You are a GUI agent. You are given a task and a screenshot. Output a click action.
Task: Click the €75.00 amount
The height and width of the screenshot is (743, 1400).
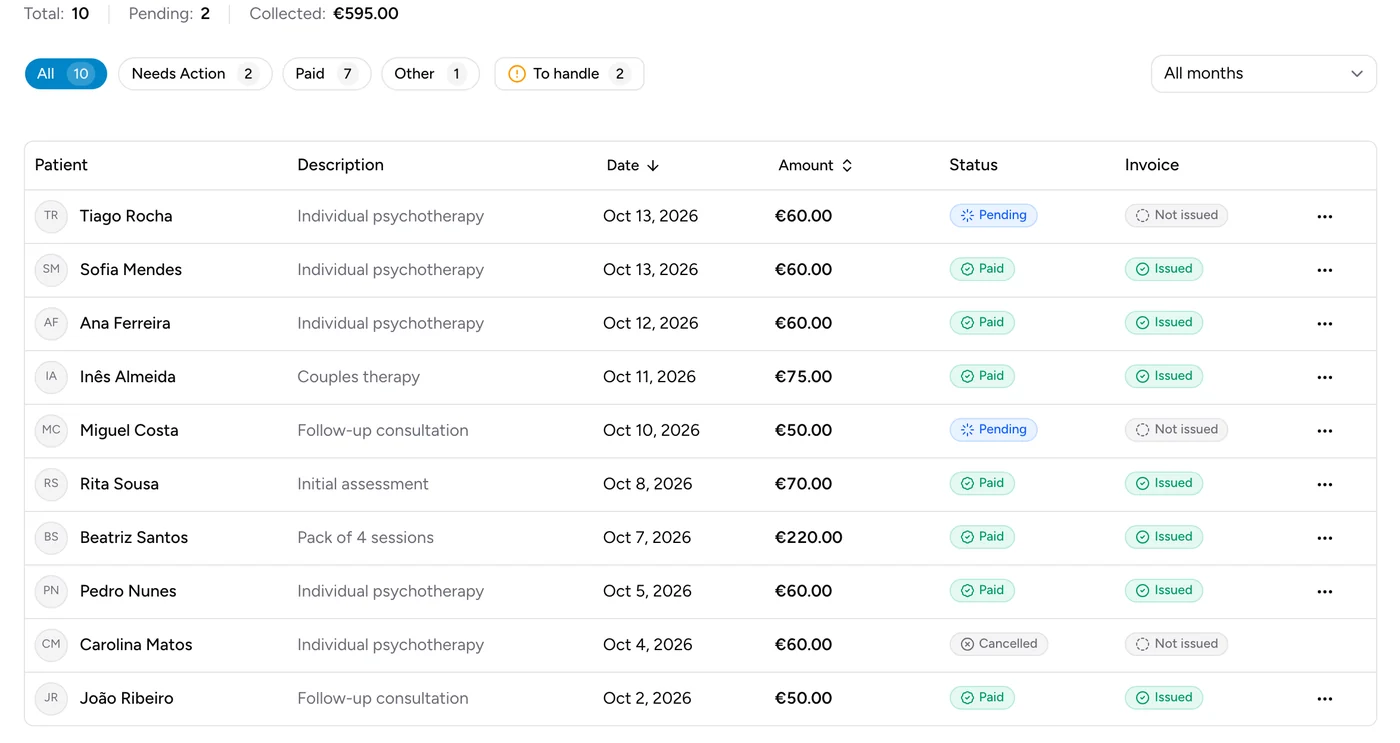pos(803,377)
